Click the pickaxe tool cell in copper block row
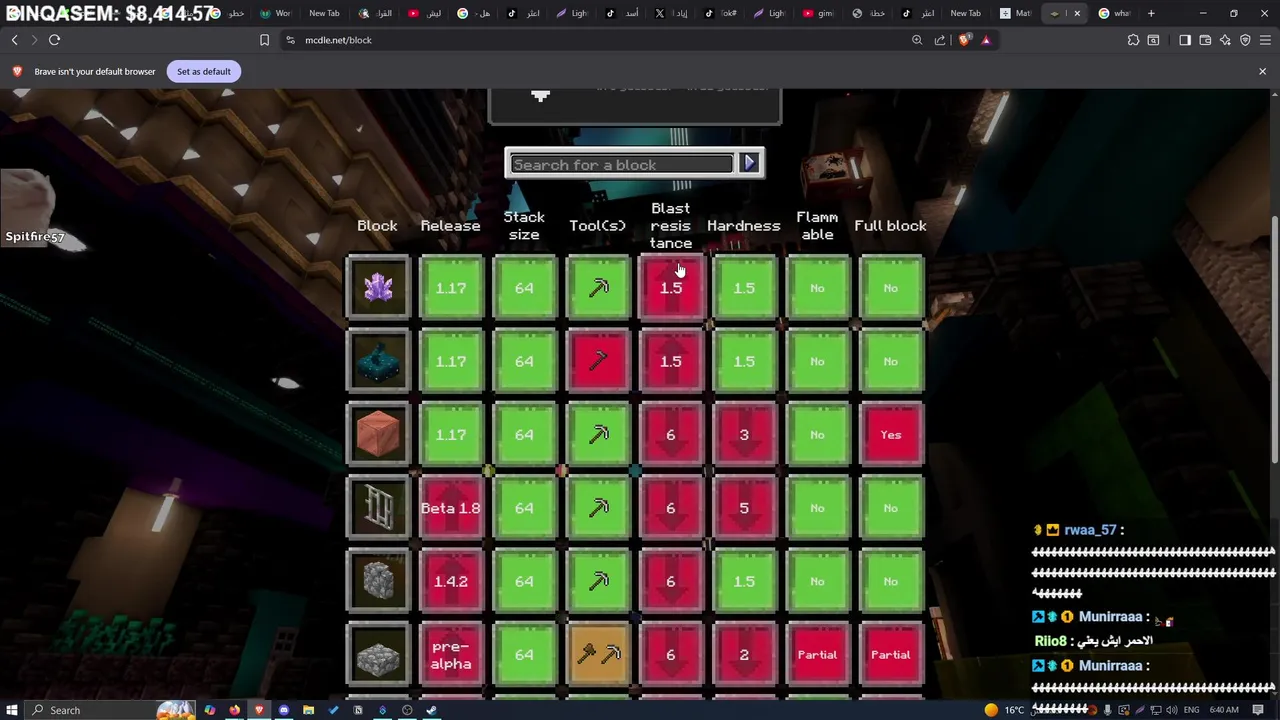Viewport: 1280px width, 720px height. tap(598, 435)
